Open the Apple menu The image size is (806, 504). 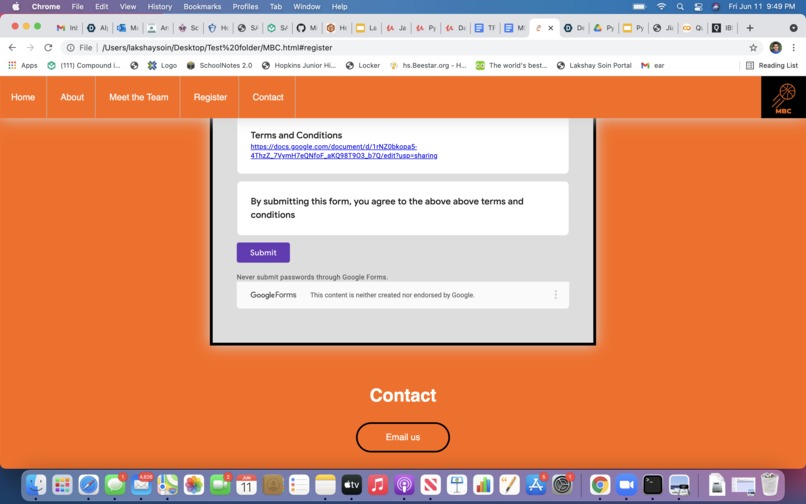pos(15,7)
